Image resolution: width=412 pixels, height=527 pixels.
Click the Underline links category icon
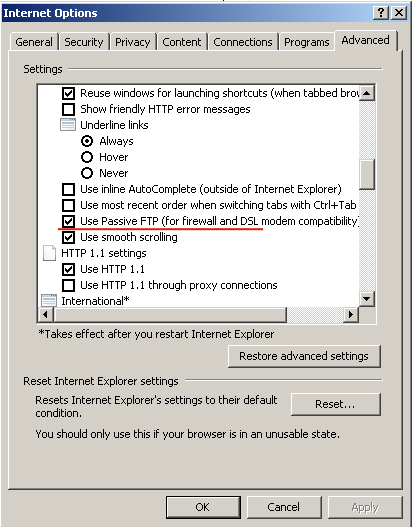68,125
